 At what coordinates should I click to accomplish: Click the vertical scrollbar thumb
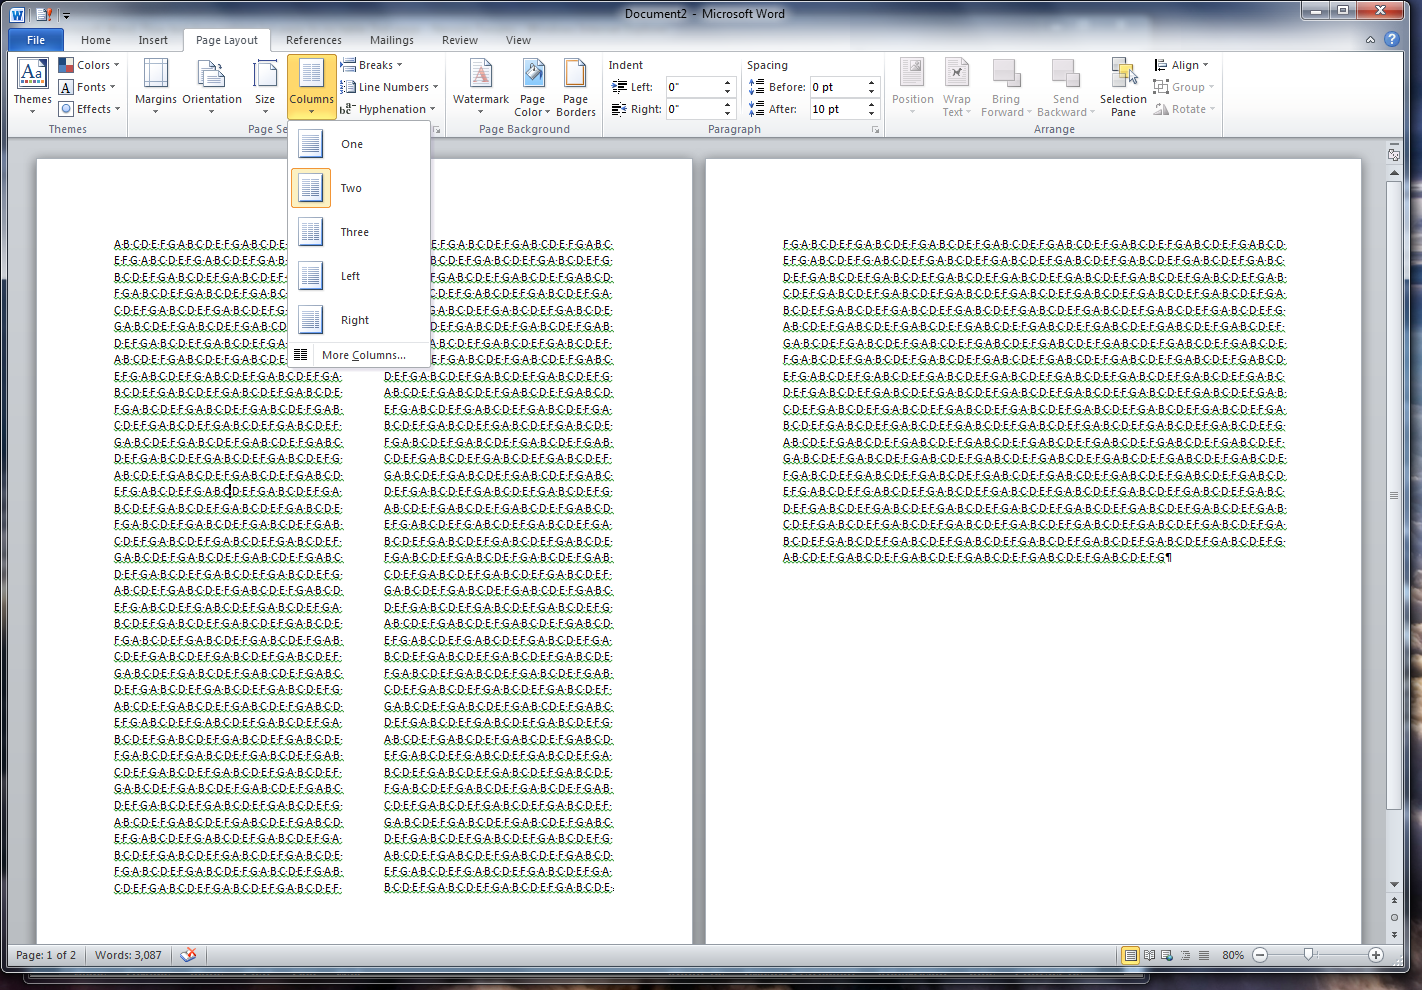coord(1394,496)
